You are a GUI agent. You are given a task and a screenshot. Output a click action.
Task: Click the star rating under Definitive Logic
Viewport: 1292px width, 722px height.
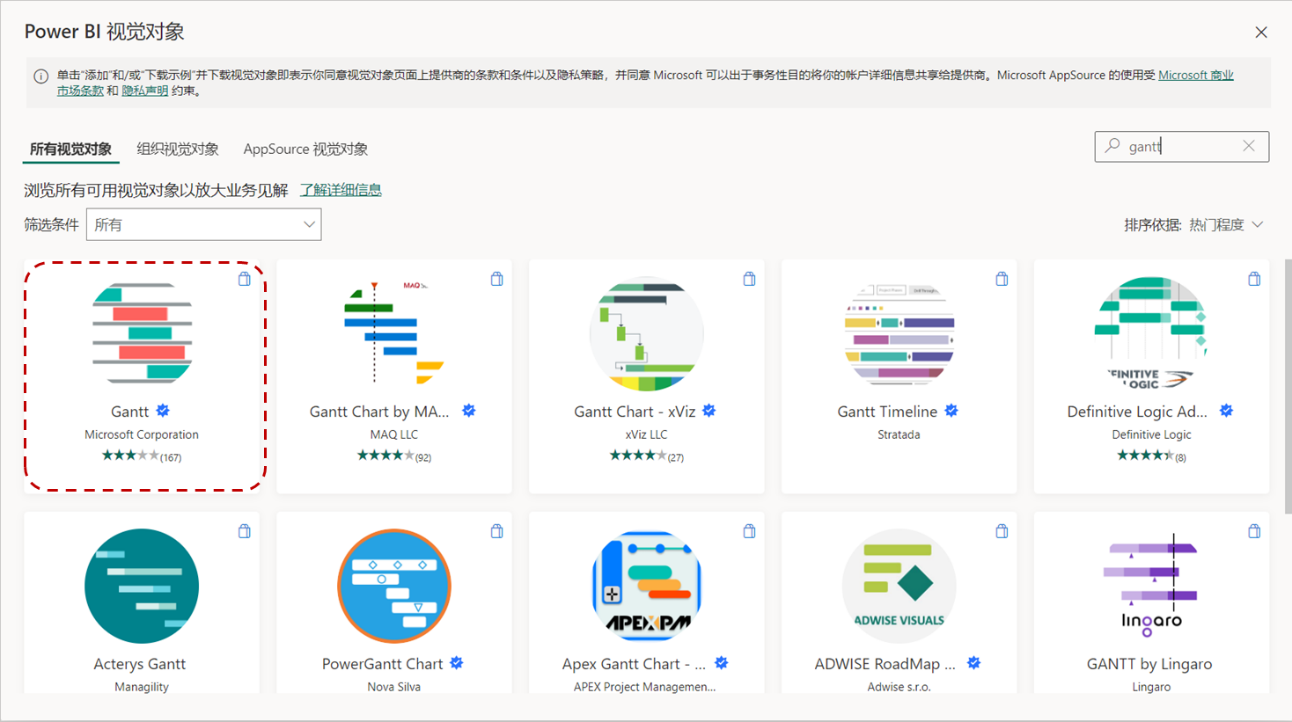(x=1144, y=456)
